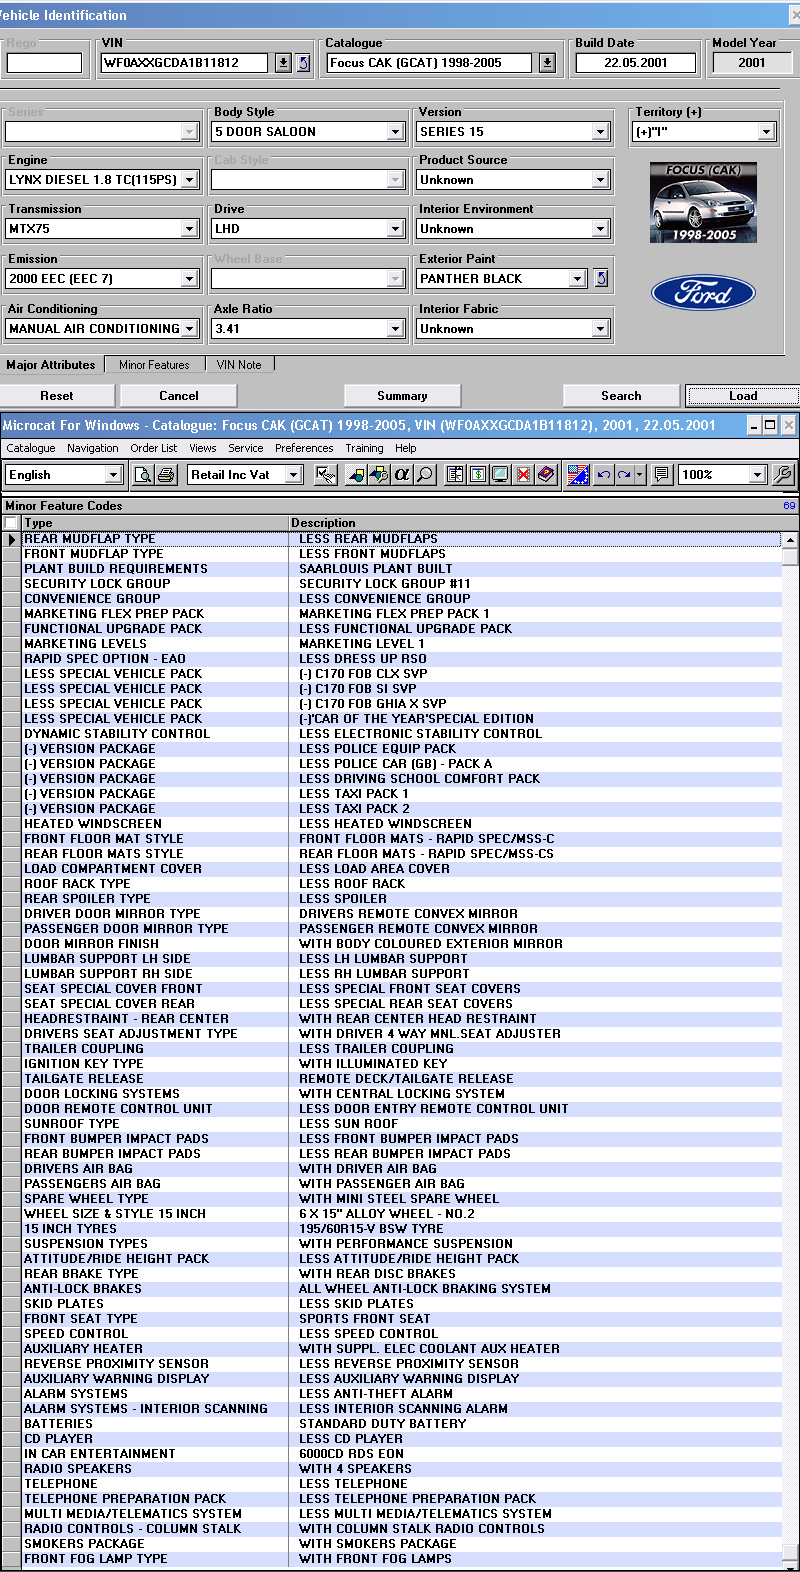Click the list scrollbar up arrow
This screenshot has width=800, height=1572.
[790, 540]
